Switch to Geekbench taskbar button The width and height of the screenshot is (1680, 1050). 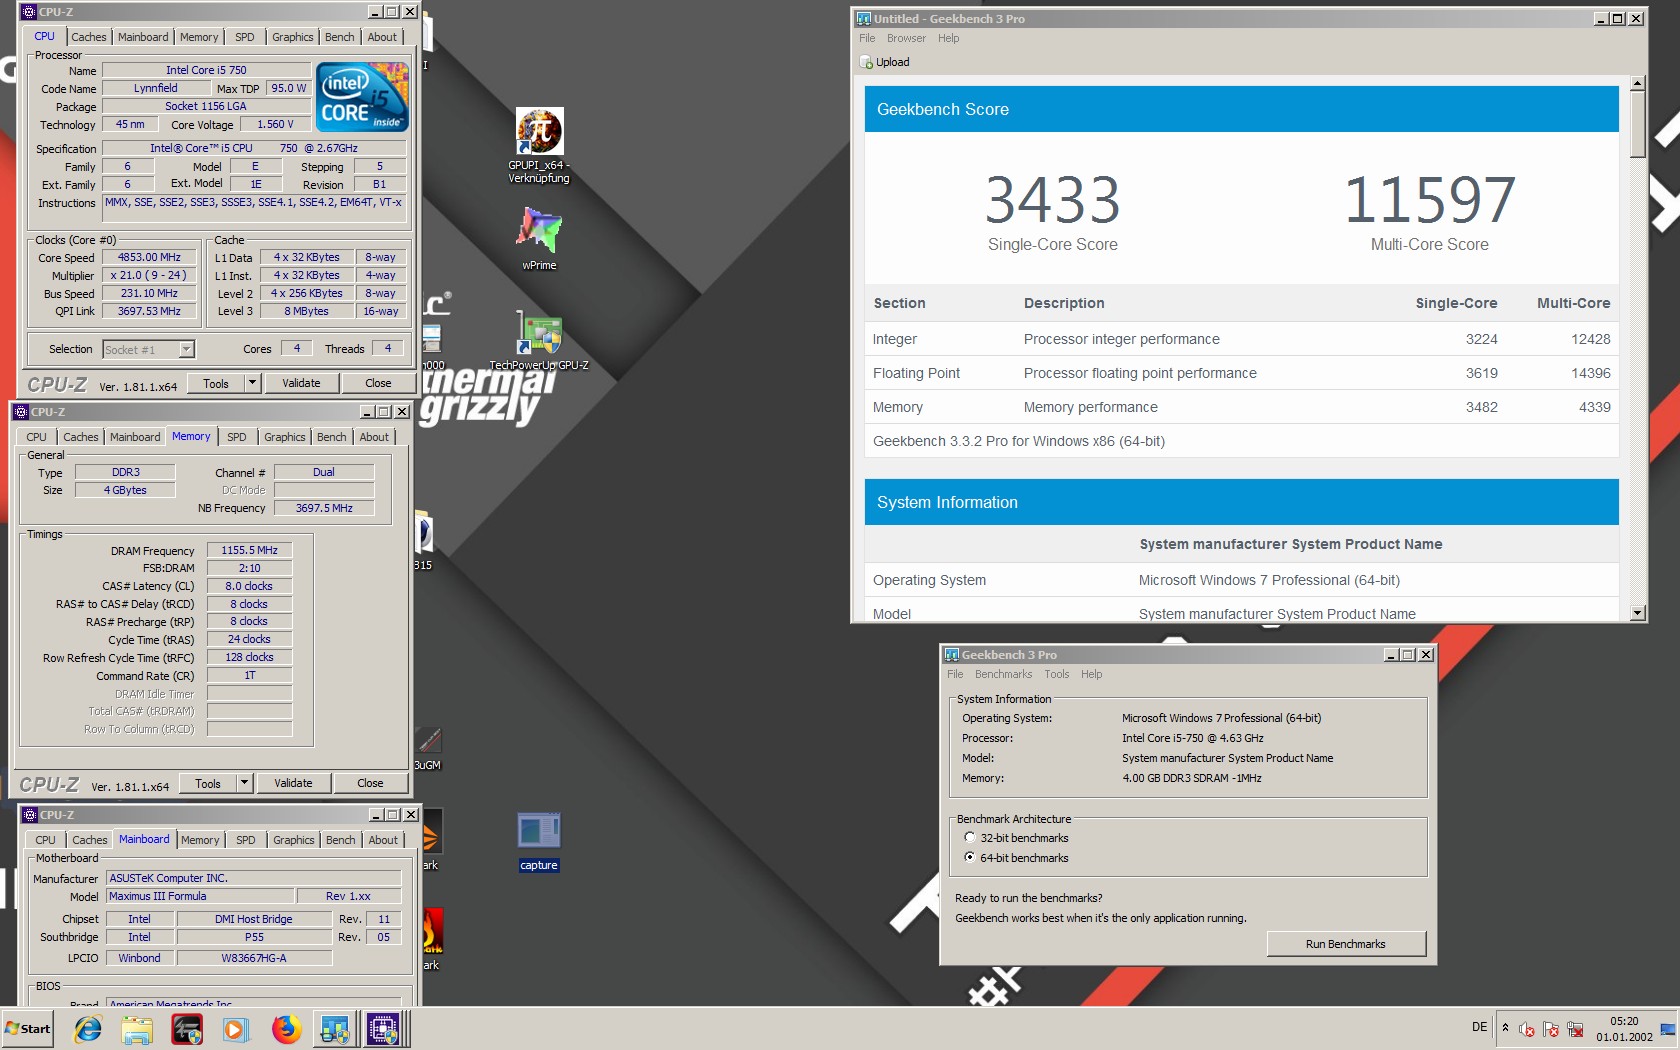pyautogui.click(x=335, y=1028)
